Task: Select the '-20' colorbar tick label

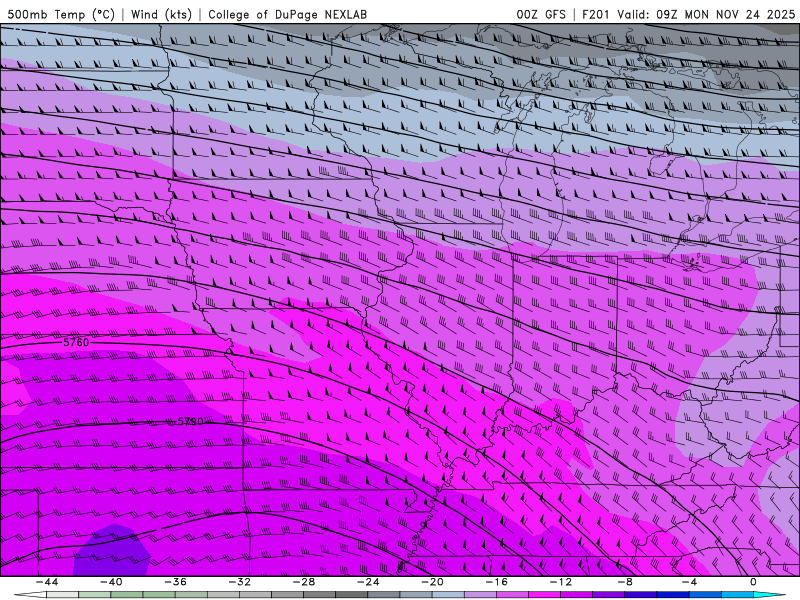Action: pyautogui.click(x=432, y=582)
